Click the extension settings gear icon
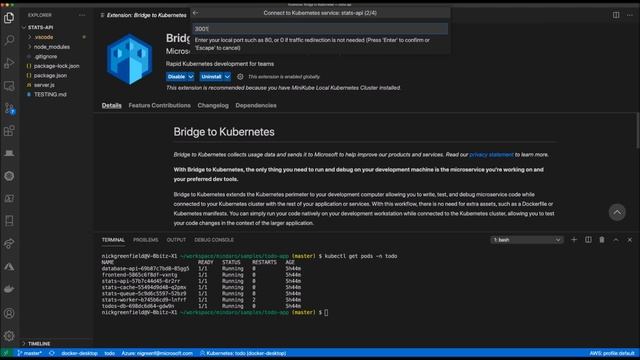This screenshot has height=360, width=640. pyautogui.click(x=240, y=77)
